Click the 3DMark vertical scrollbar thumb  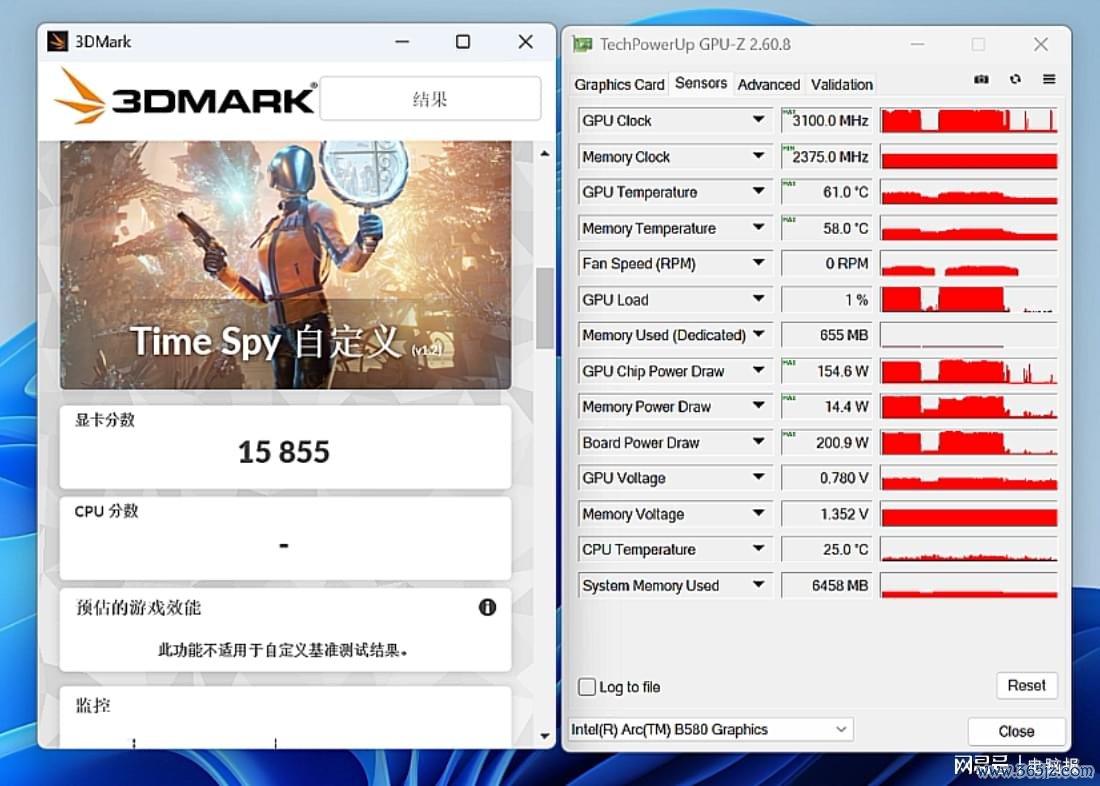(545, 308)
